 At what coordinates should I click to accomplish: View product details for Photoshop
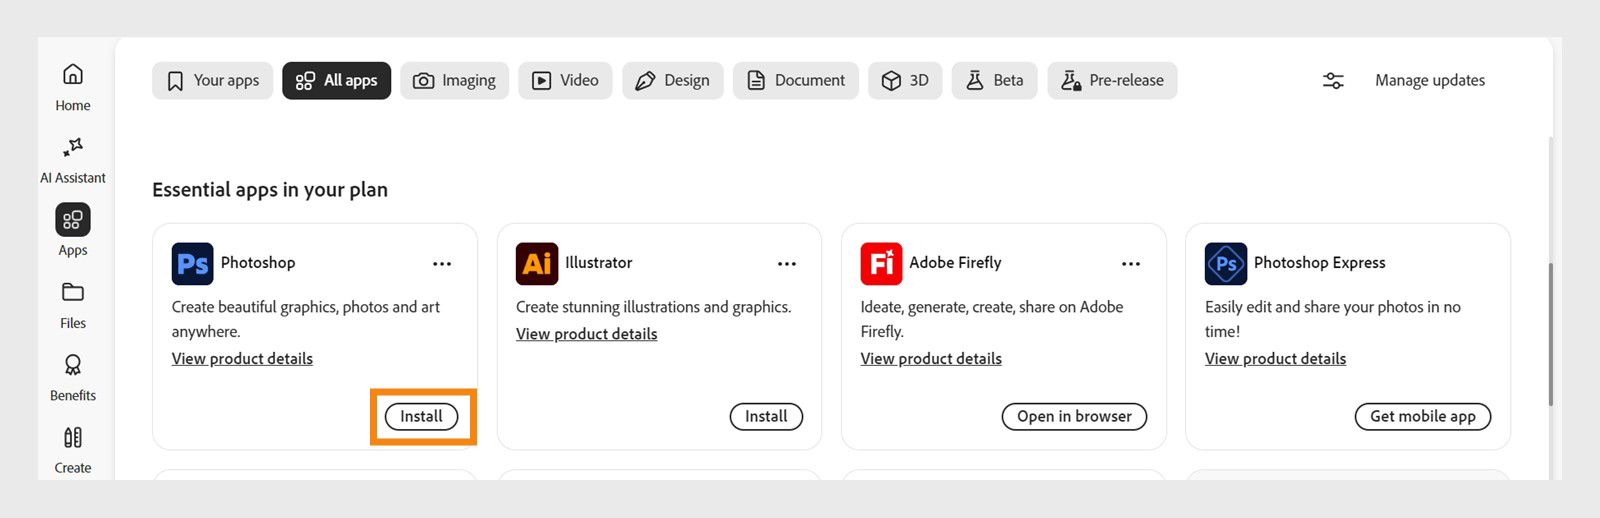(x=242, y=359)
